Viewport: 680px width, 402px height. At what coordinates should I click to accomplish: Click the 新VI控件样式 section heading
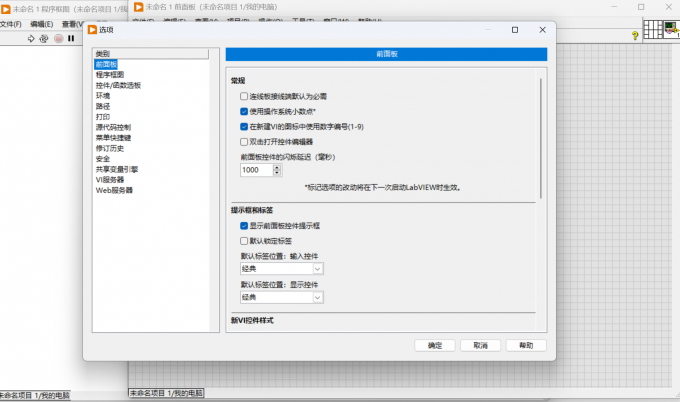(252, 320)
